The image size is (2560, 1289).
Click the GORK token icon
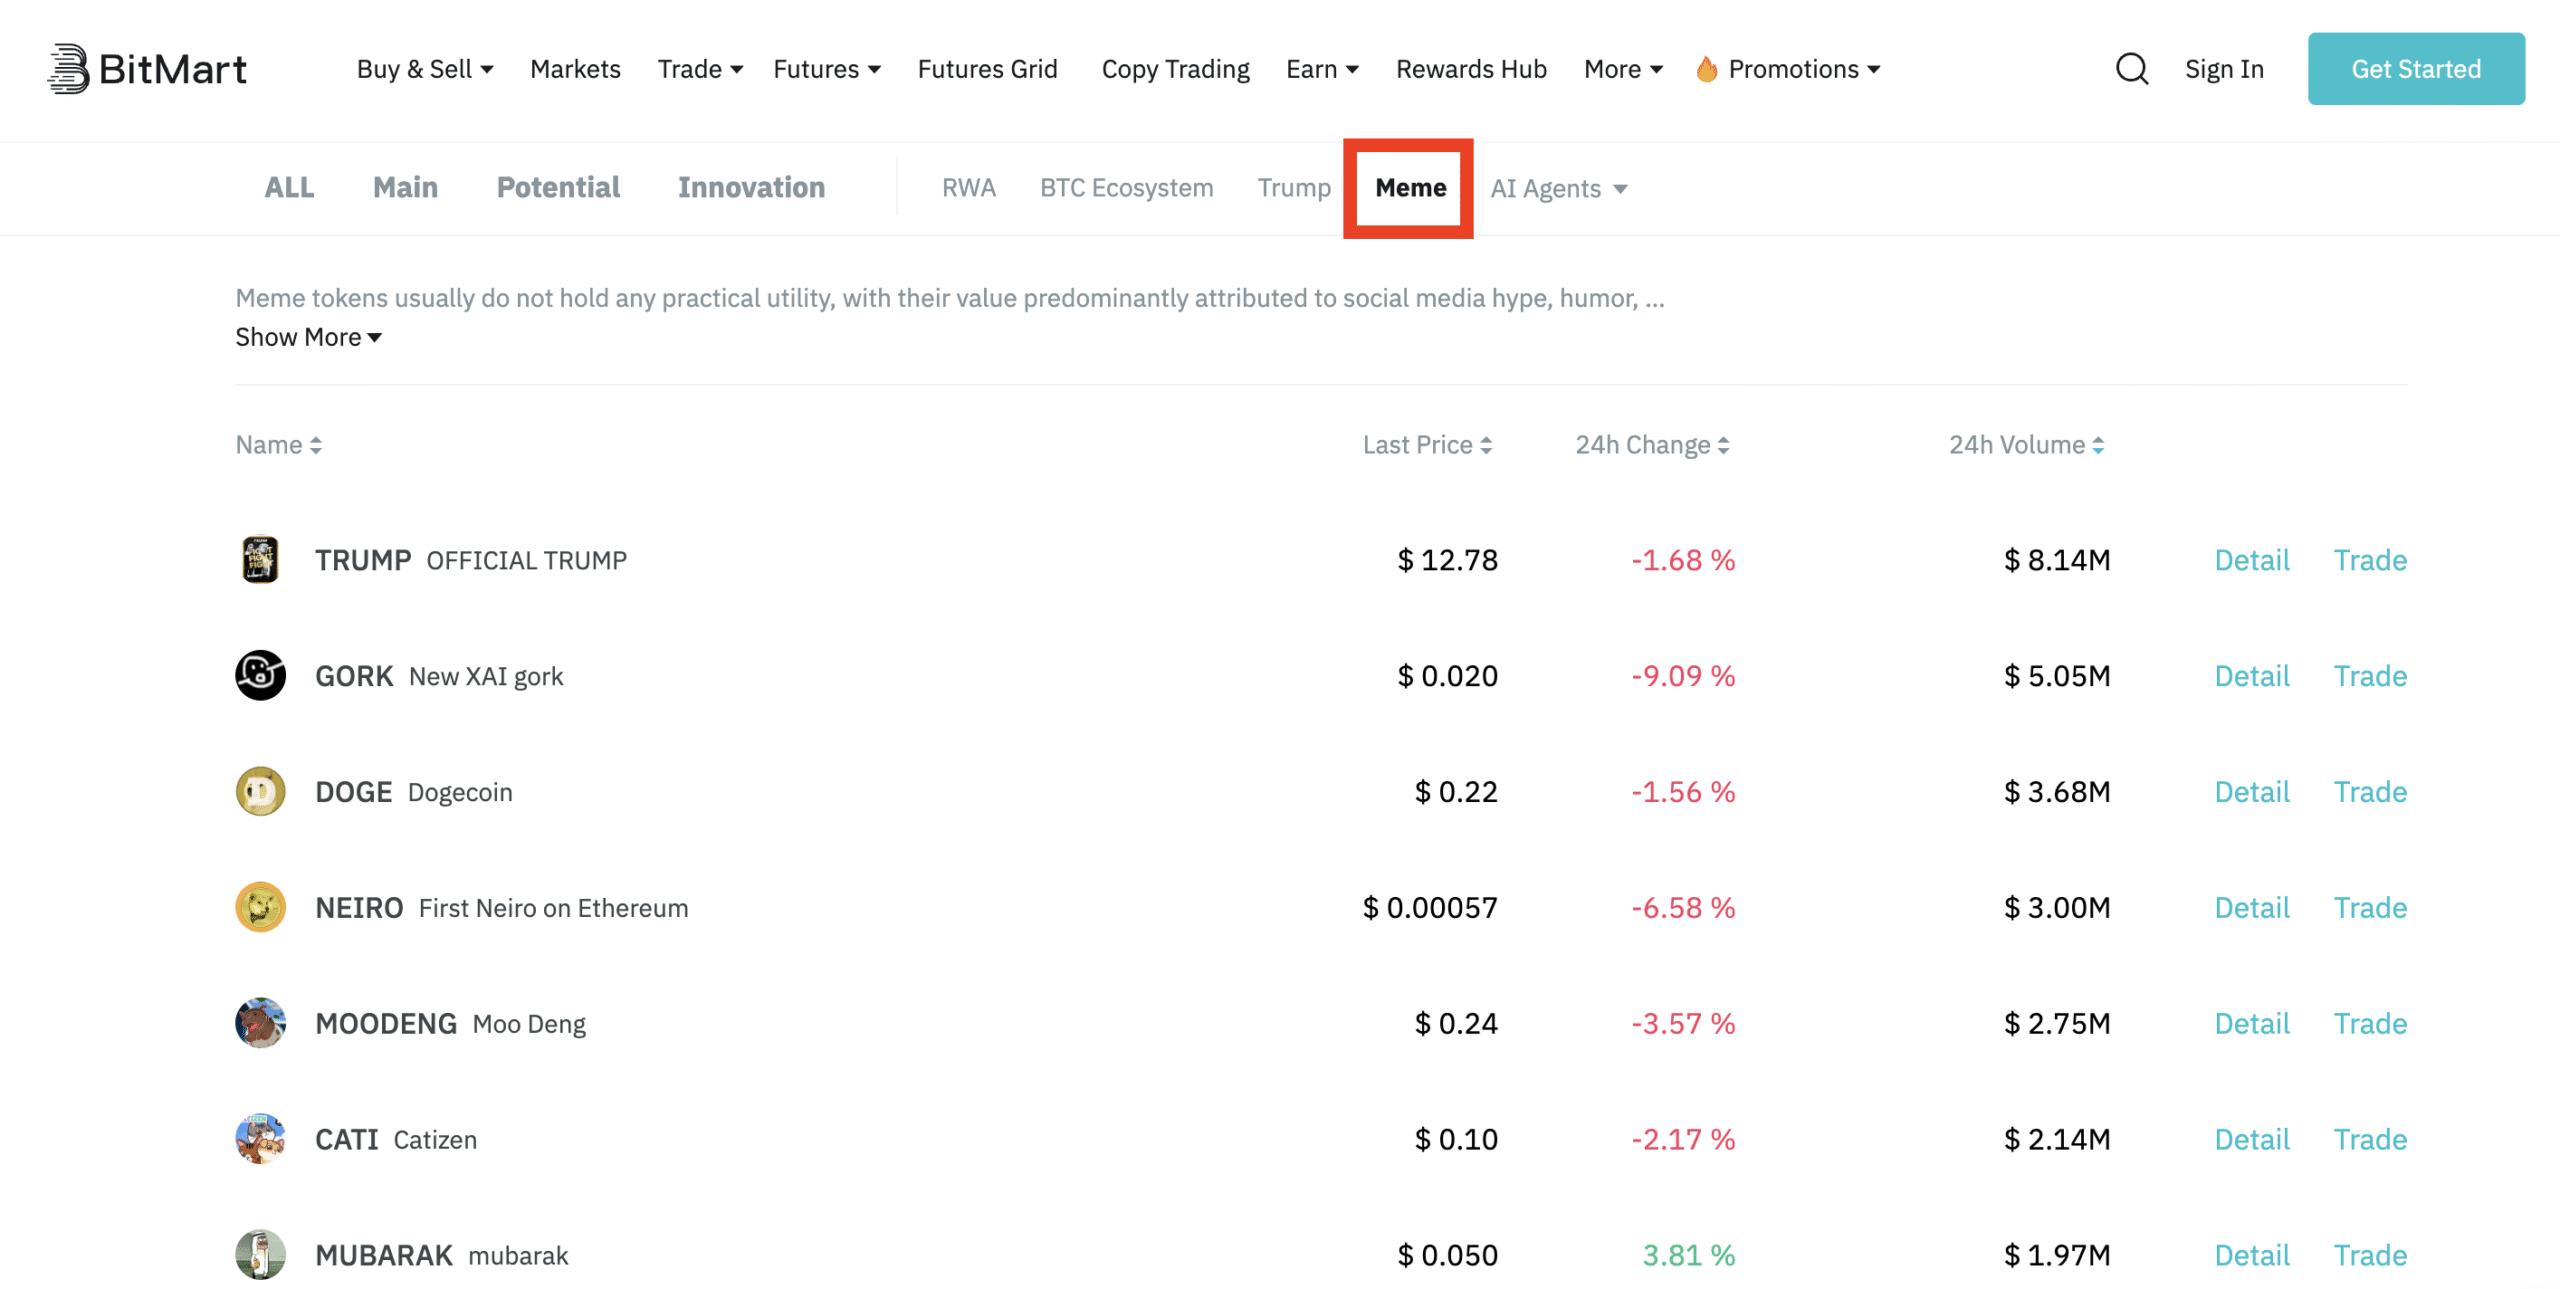[x=259, y=675]
